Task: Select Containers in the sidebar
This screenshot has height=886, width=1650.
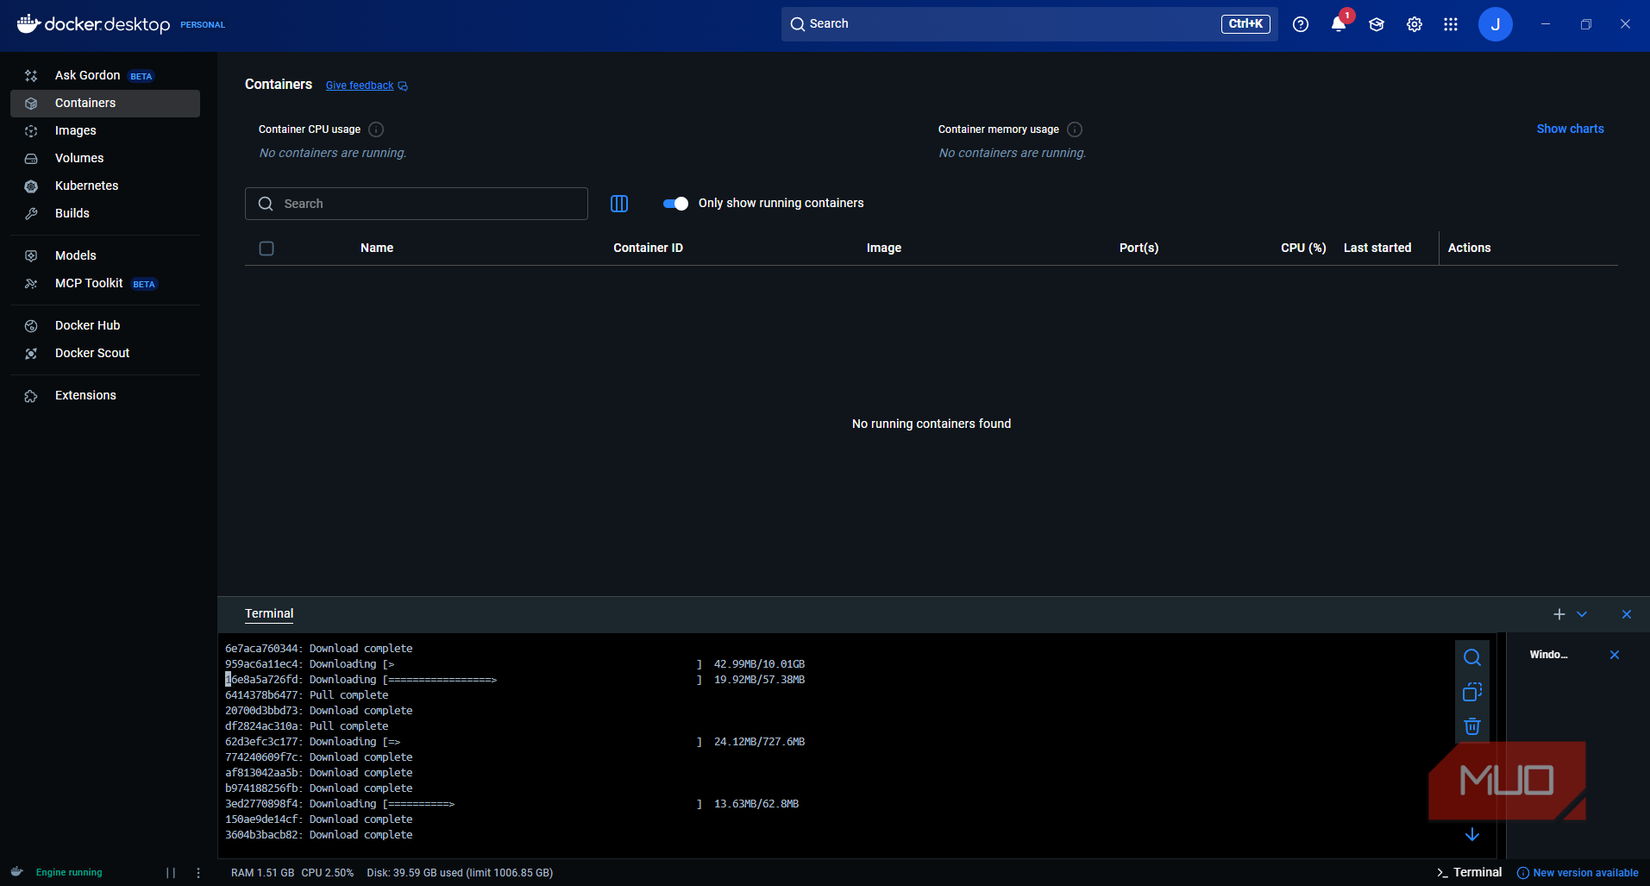Action: tap(104, 103)
